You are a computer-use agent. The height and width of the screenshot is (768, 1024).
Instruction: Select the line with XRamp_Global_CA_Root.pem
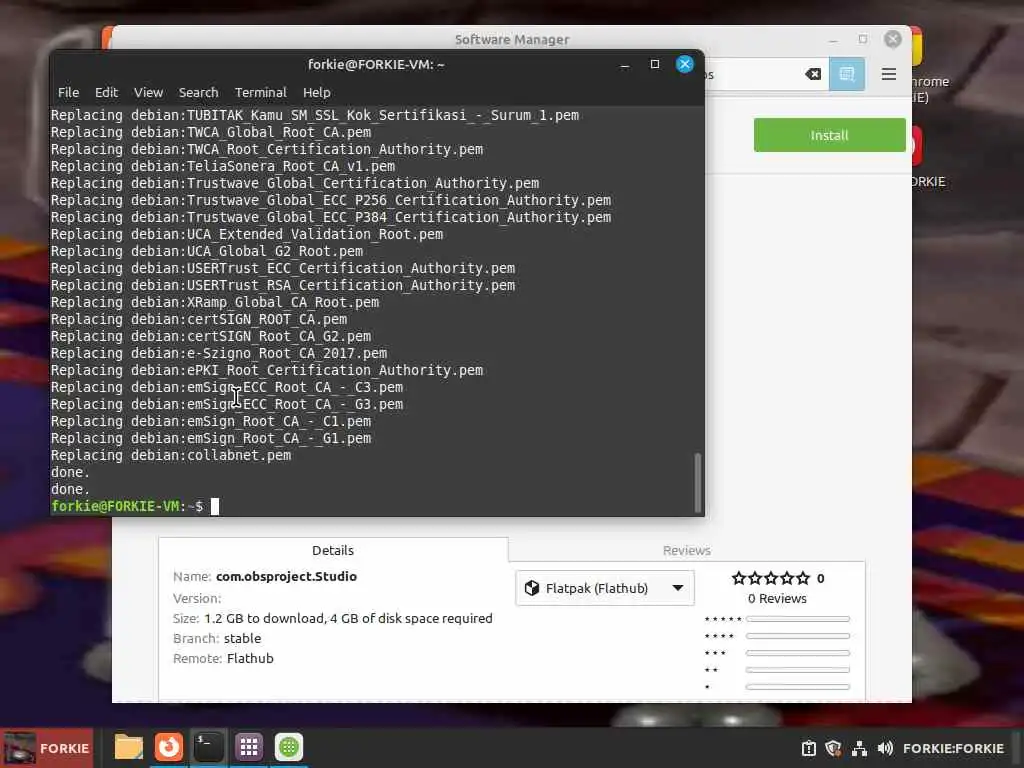215,302
